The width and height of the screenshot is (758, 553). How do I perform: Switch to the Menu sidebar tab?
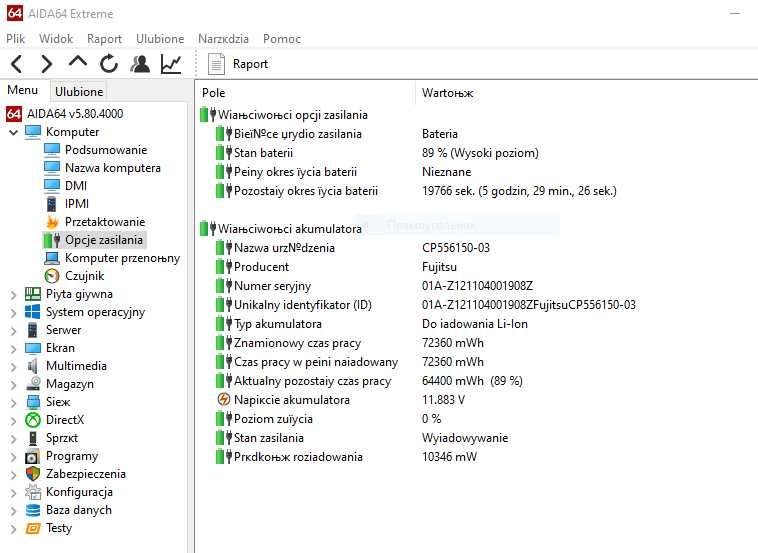[23, 90]
